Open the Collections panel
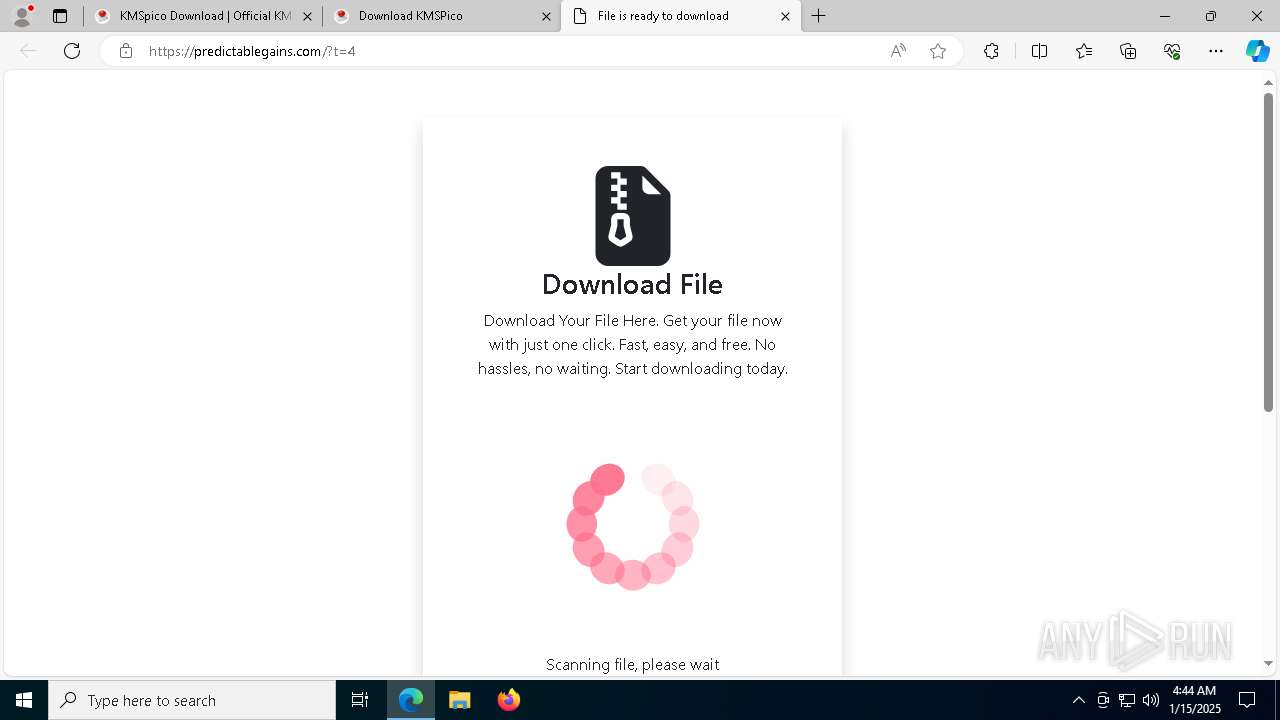The width and height of the screenshot is (1280, 720). 1128,51
